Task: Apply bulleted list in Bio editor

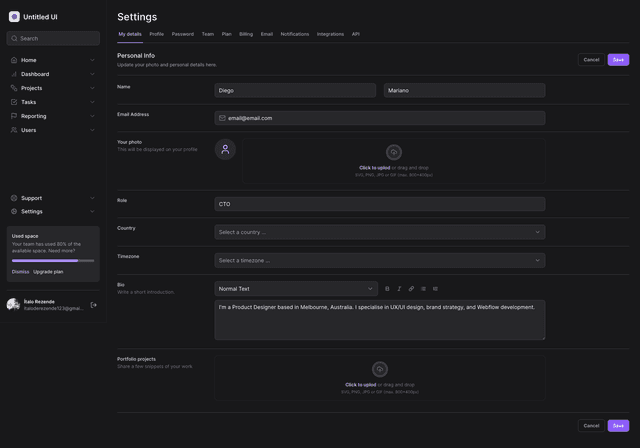Action: pyautogui.click(x=423, y=289)
